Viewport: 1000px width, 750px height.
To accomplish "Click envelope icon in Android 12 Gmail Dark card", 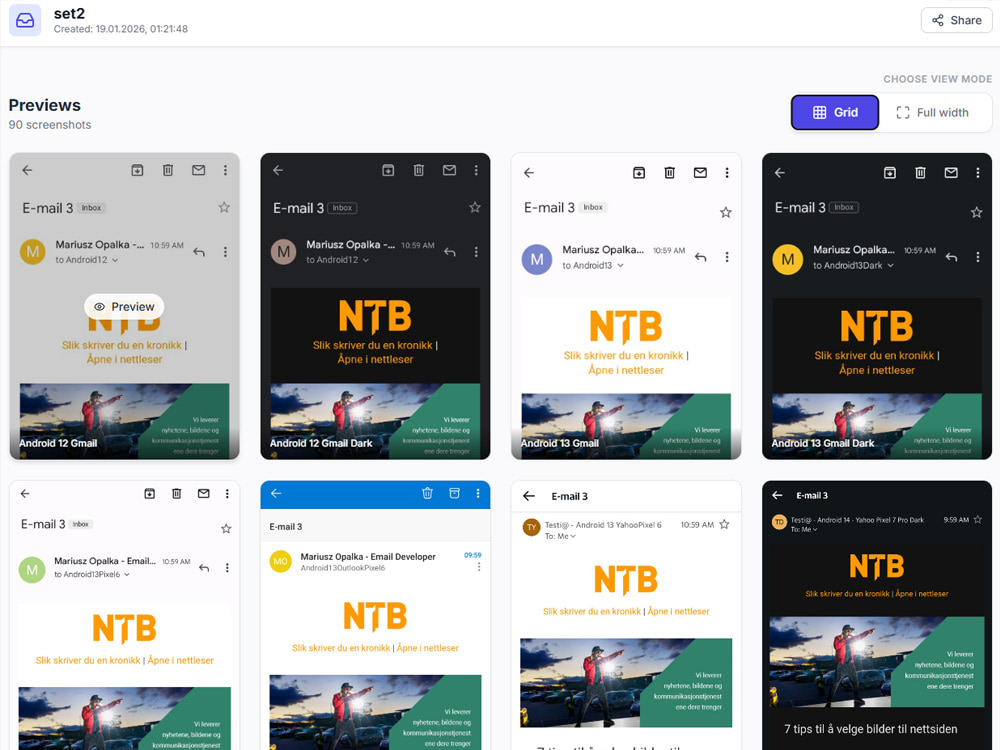I will pyautogui.click(x=450, y=170).
